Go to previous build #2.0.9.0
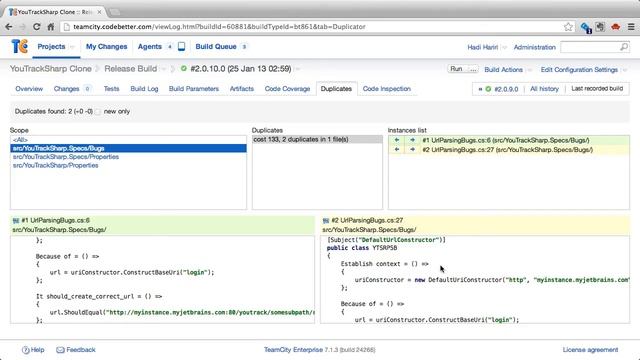 [506, 89]
